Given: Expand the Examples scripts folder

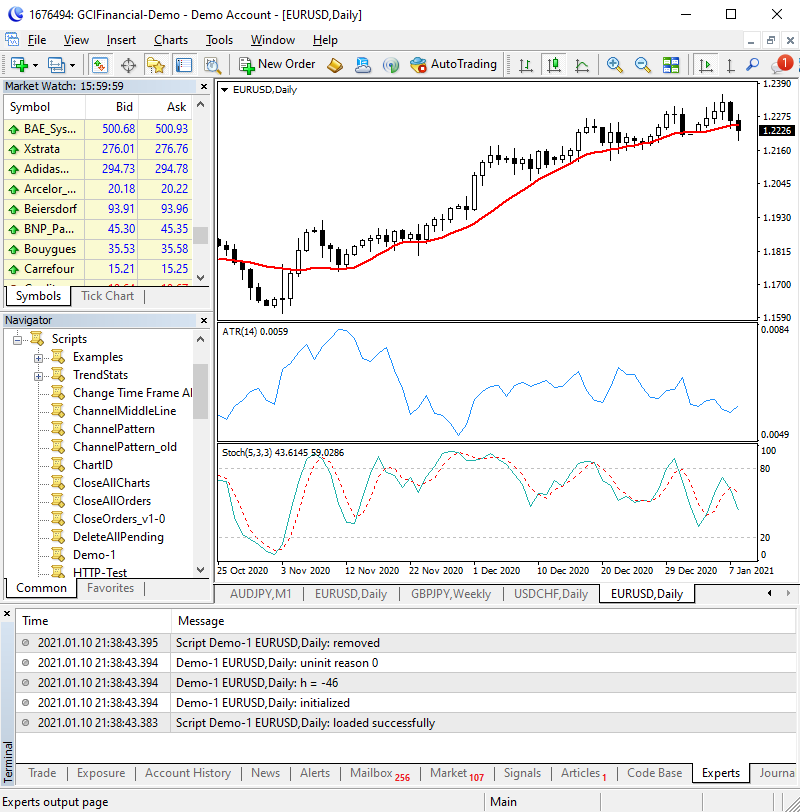Looking at the screenshot, I should point(39,358).
